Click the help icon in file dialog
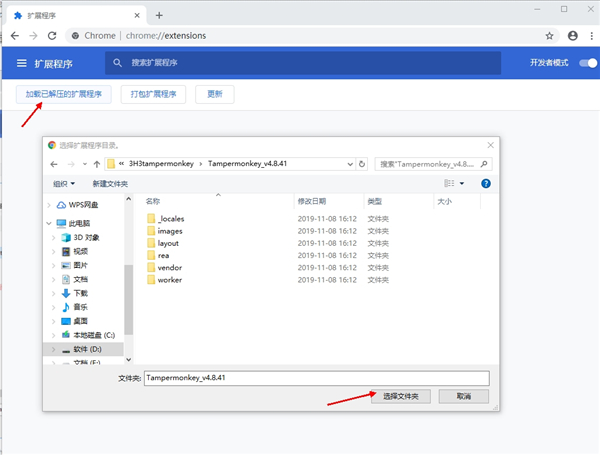Viewport: 600px width, 455px height. (486, 183)
